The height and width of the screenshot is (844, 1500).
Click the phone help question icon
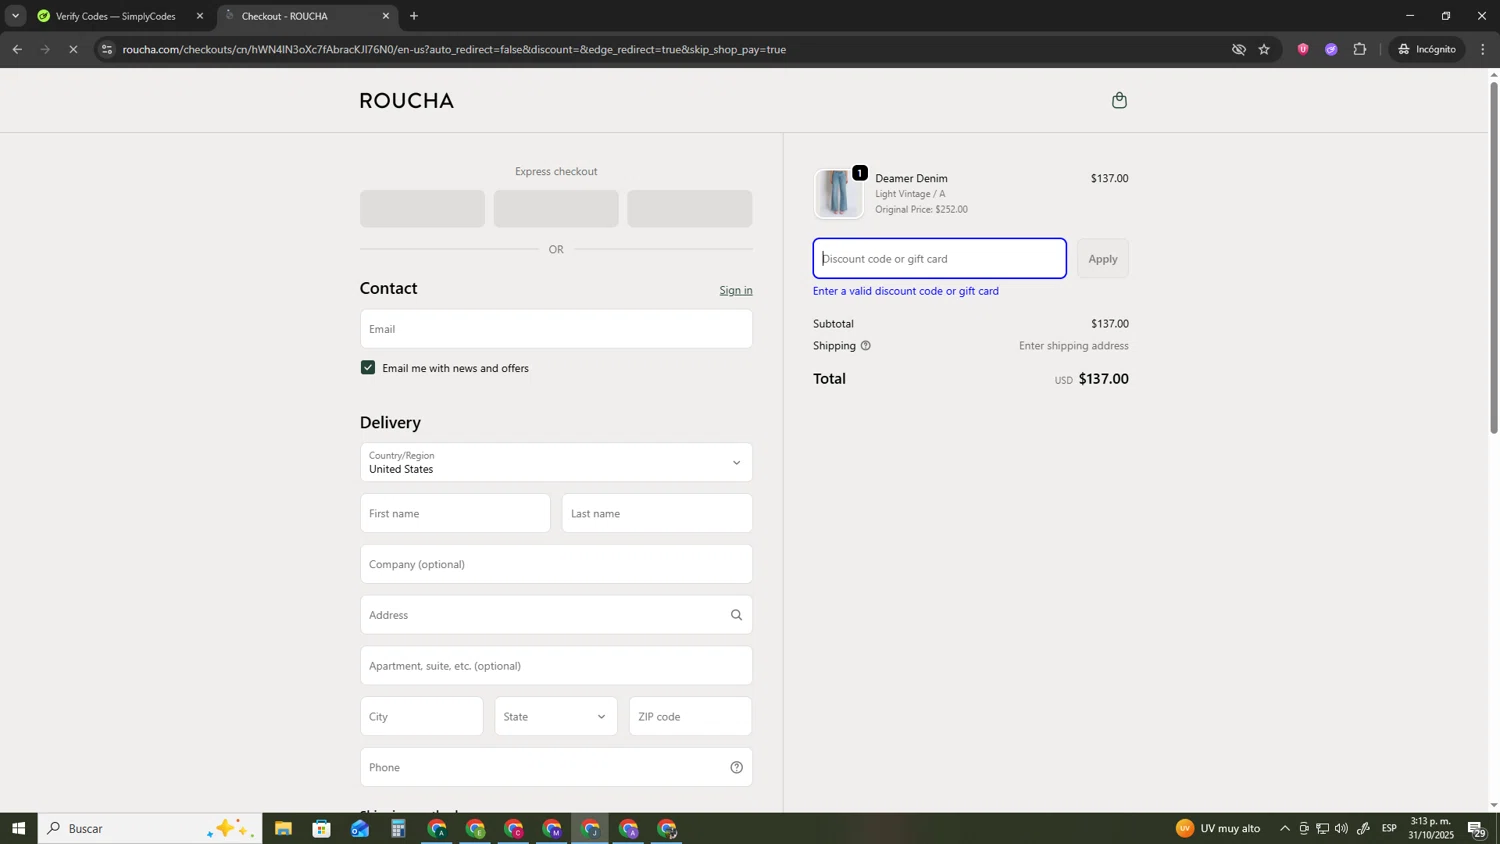point(736,768)
